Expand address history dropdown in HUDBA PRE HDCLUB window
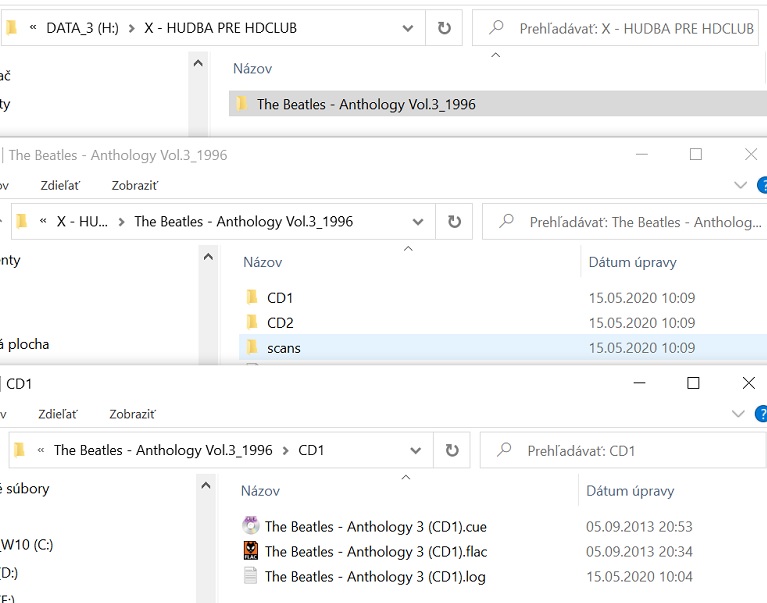767x603 pixels. 407,28
